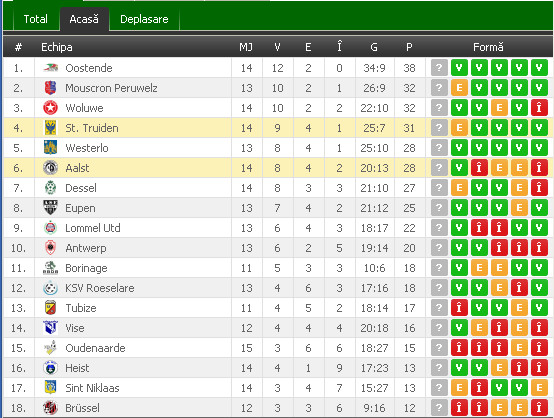Image resolution: width=554 pixels, height=418 pixels.
Task: Click the St. Truiden team crest
Action: [50, 128]
